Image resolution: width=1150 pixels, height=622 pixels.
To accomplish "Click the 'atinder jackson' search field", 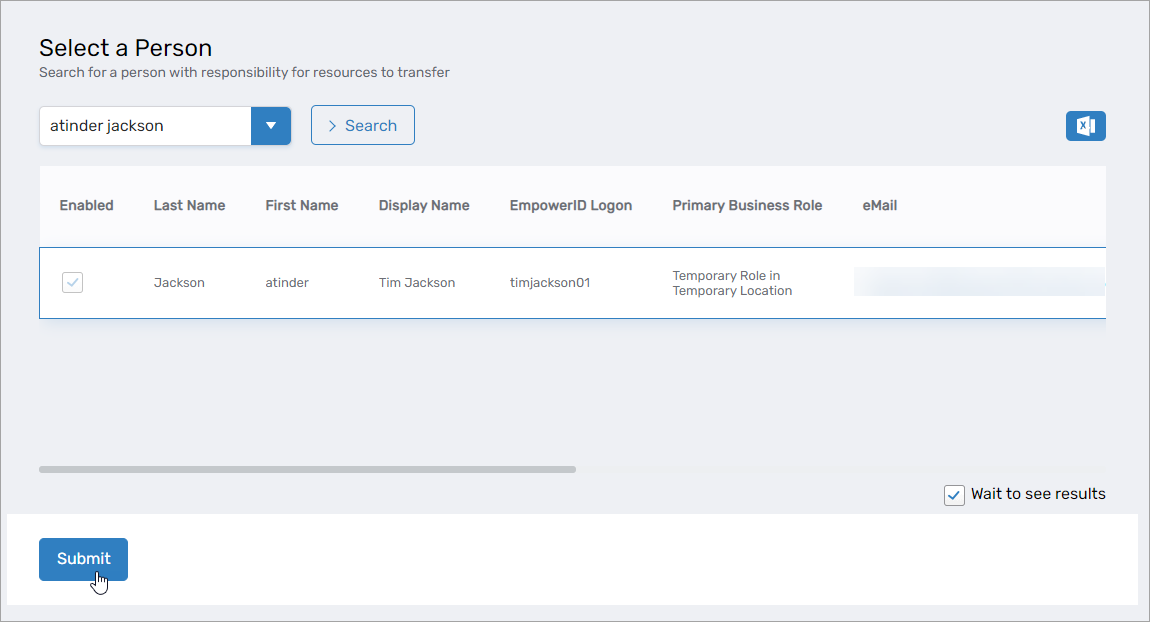I will click(x=145, y=126).
